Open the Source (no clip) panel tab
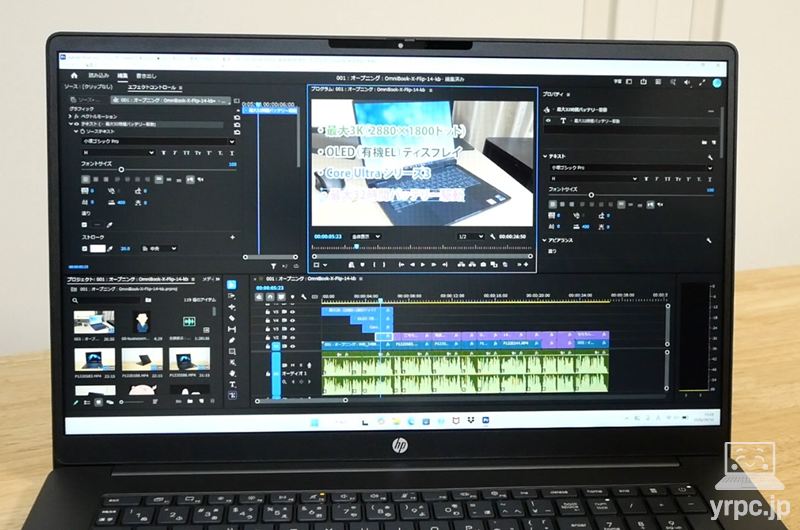This screenshot has width=800, height=530. [x=88, y=87]
